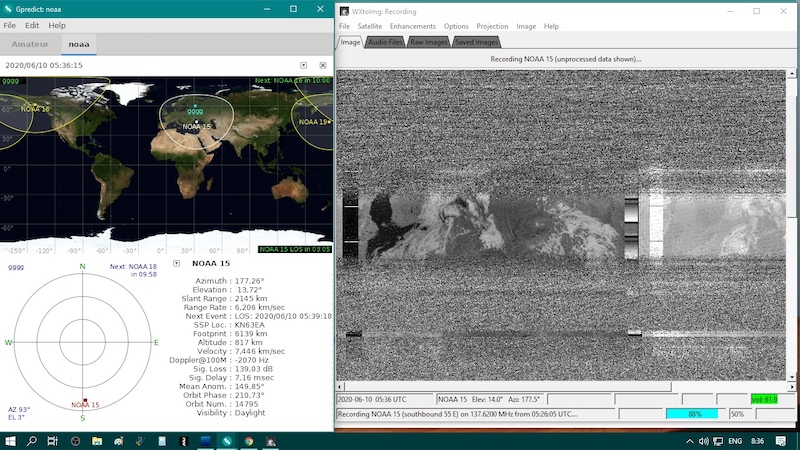Click the green volume indicator in status bar
The height and width of the screenshot is (450, 800).
pyautogui.click(x=764, y=399)
